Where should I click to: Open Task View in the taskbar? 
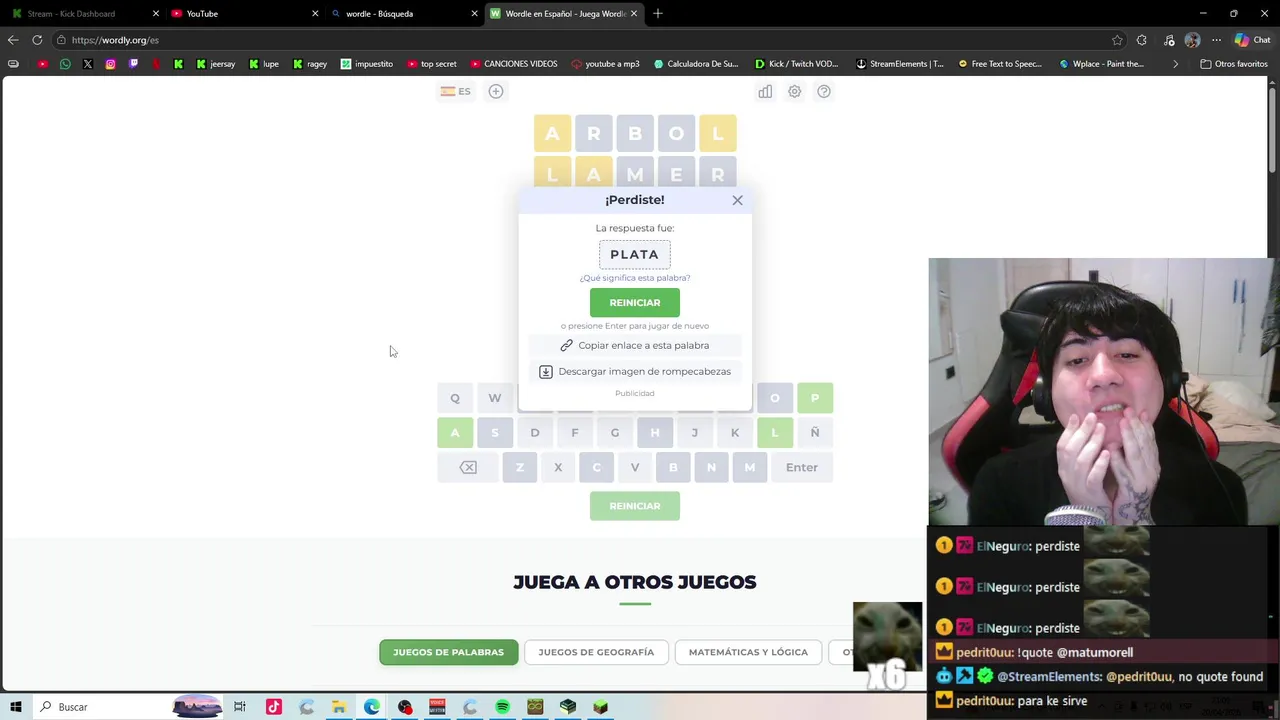tap(240, 707)
